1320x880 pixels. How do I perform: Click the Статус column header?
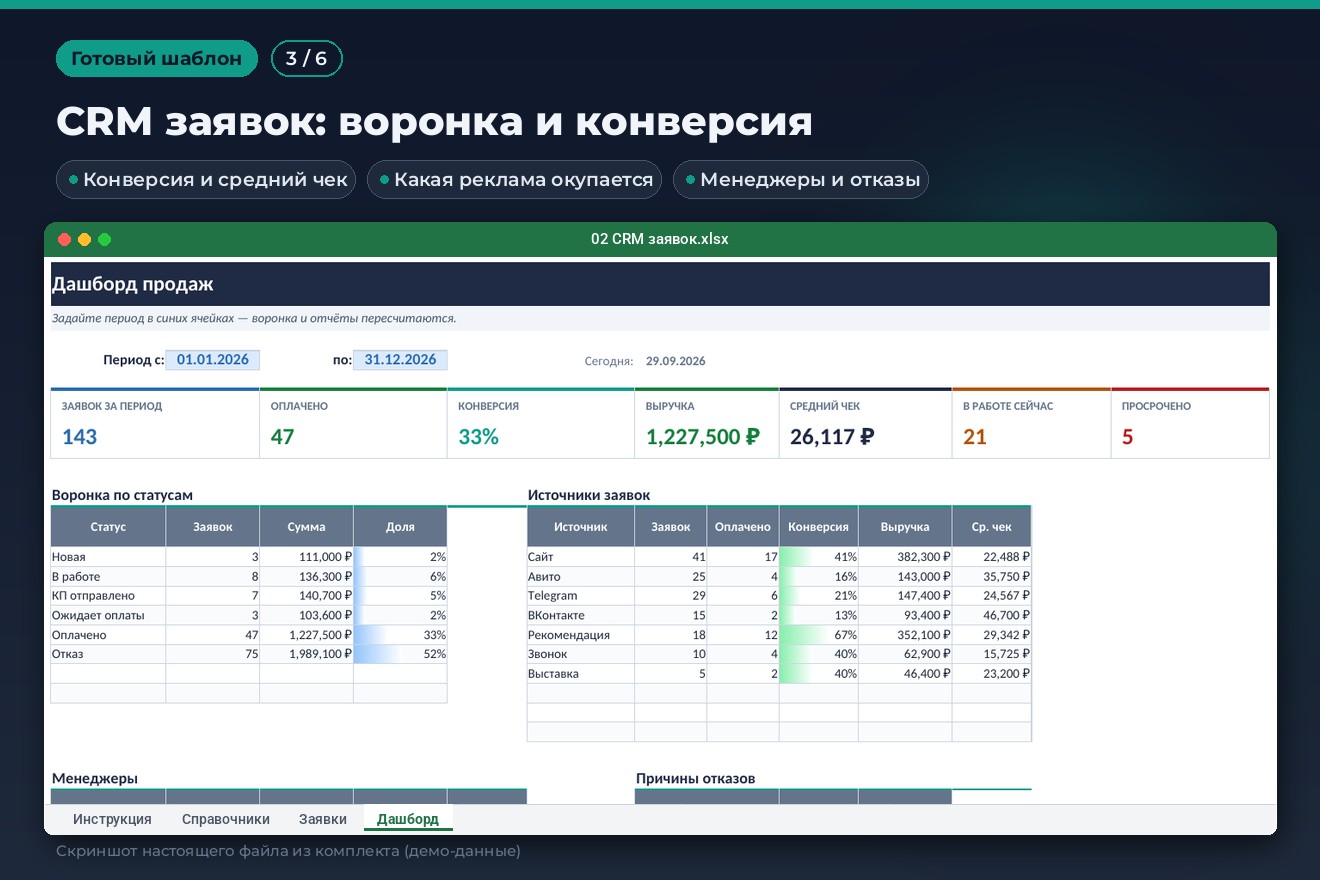(x=108, y=527)
